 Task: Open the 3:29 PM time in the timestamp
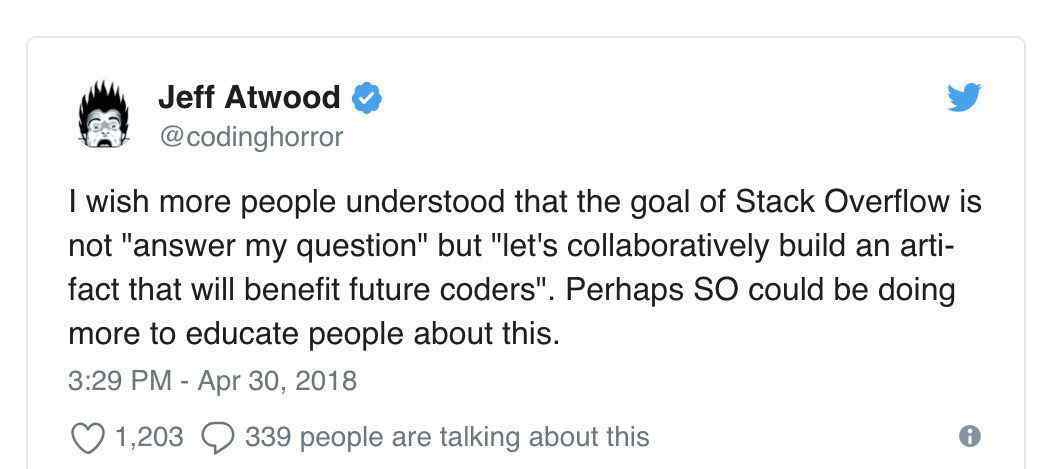(120, 381)
